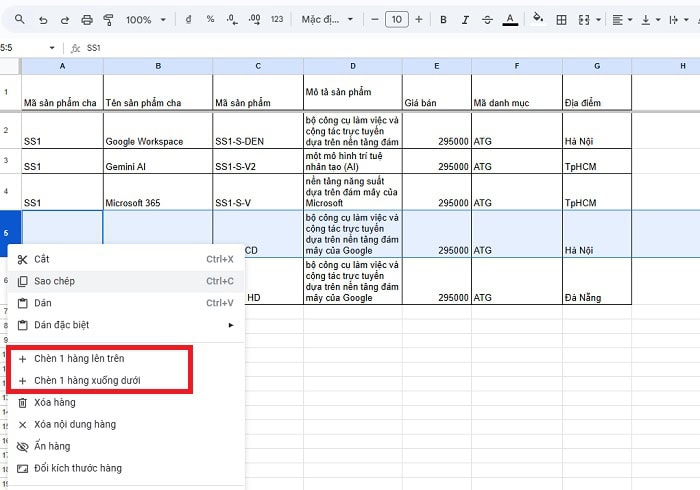Increase font size with plus button
The image size is (700, 490).
(x=419, y=19)
